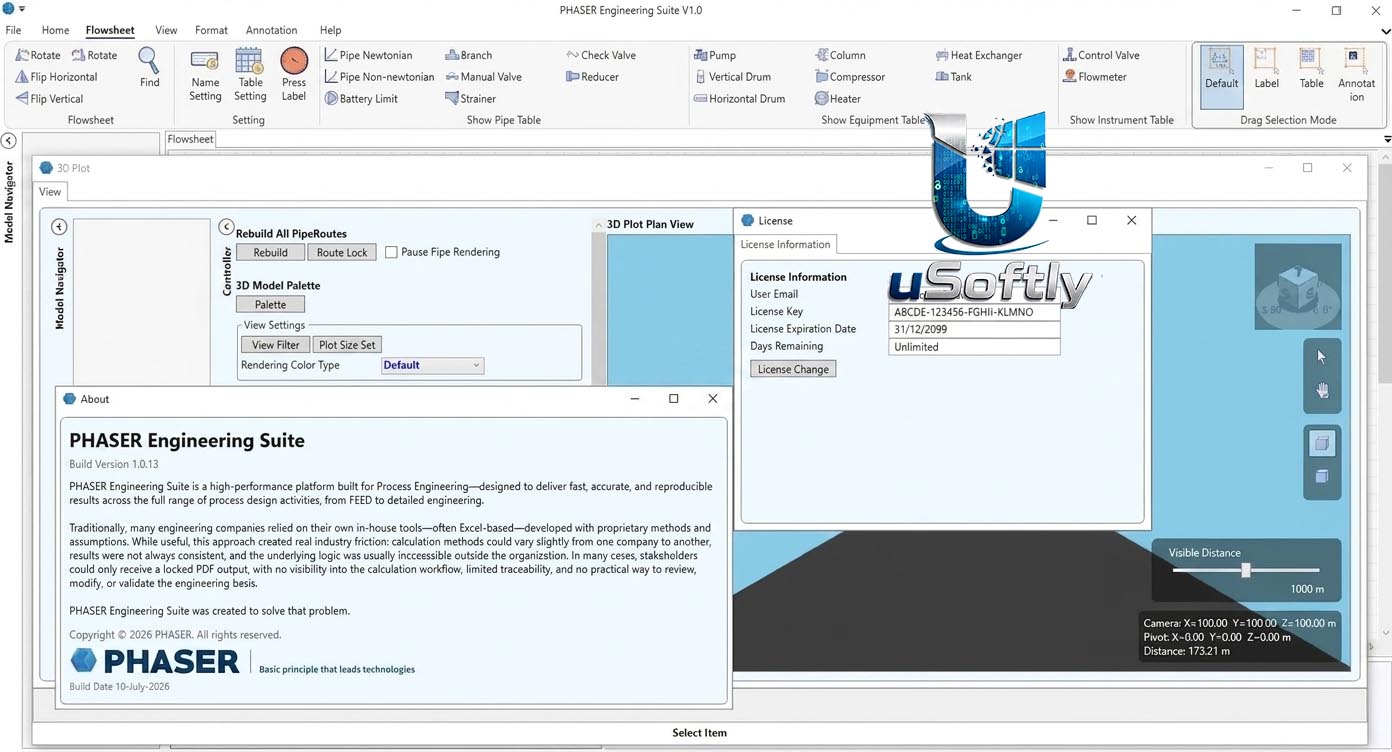Show the Horizontal Drum table
The width and height of the screenshot is (1392, 752).
(739, 99)
